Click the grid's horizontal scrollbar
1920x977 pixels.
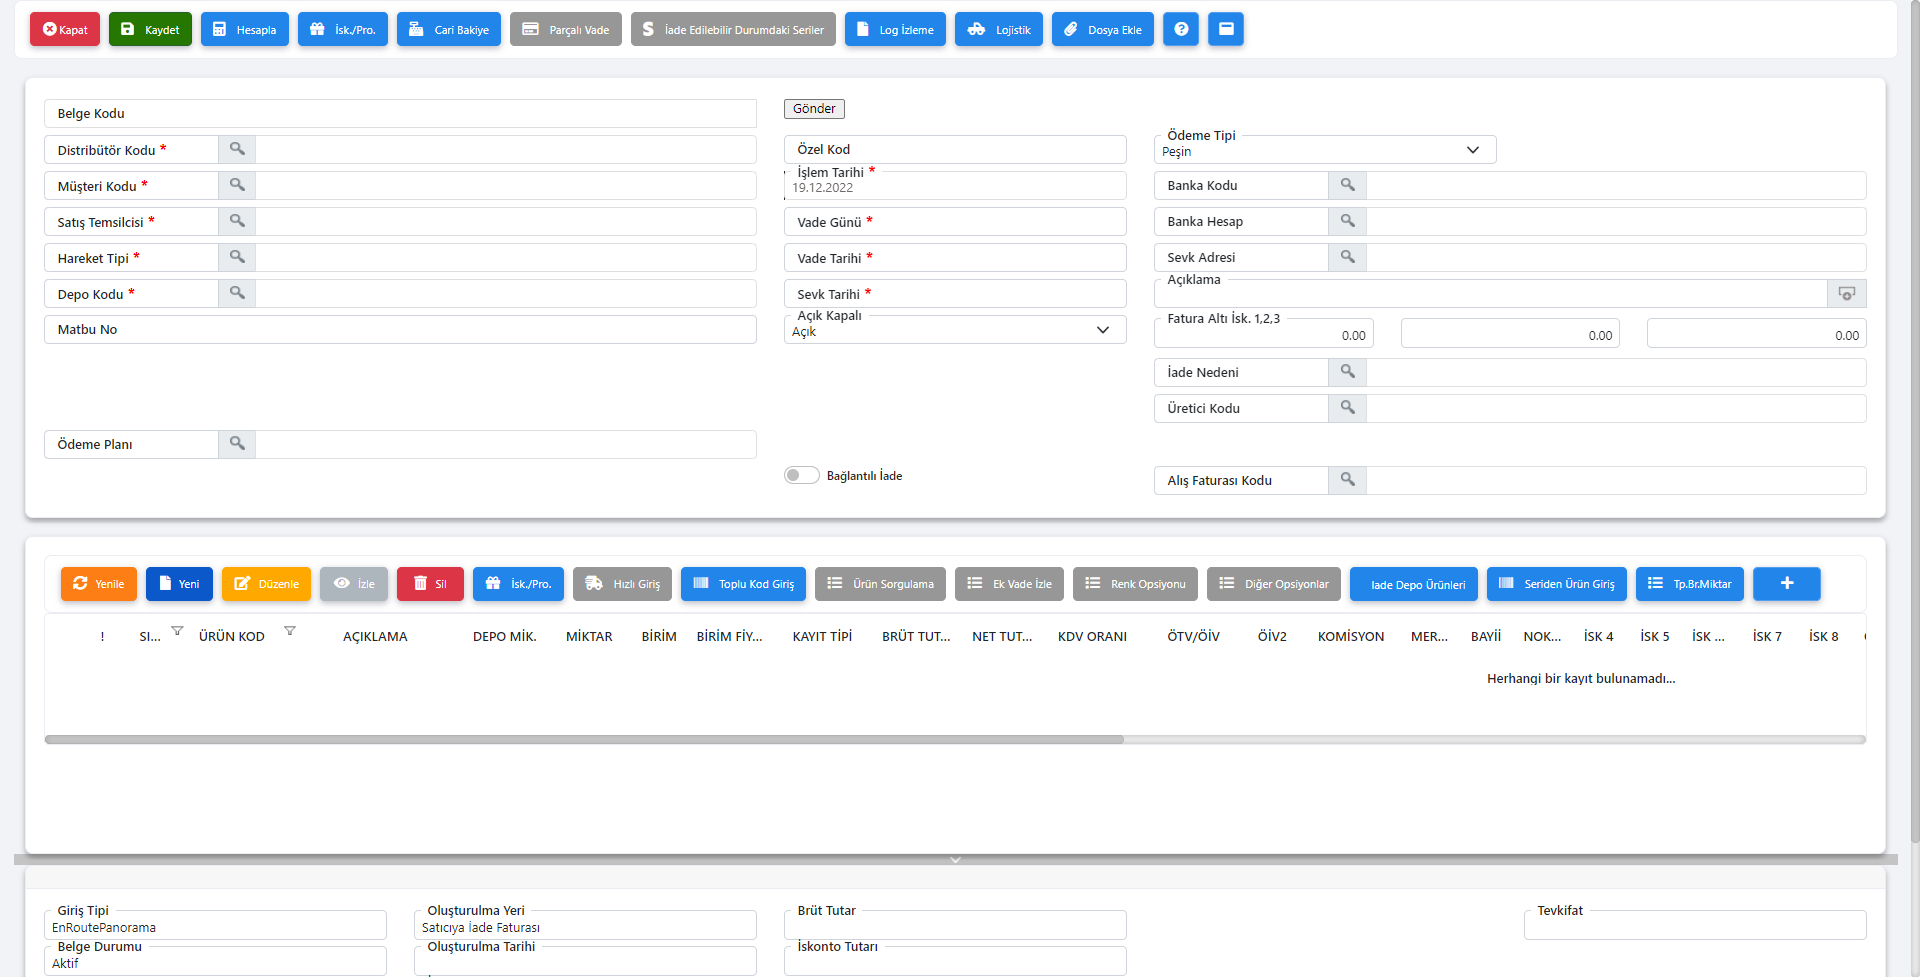(584, 740)
